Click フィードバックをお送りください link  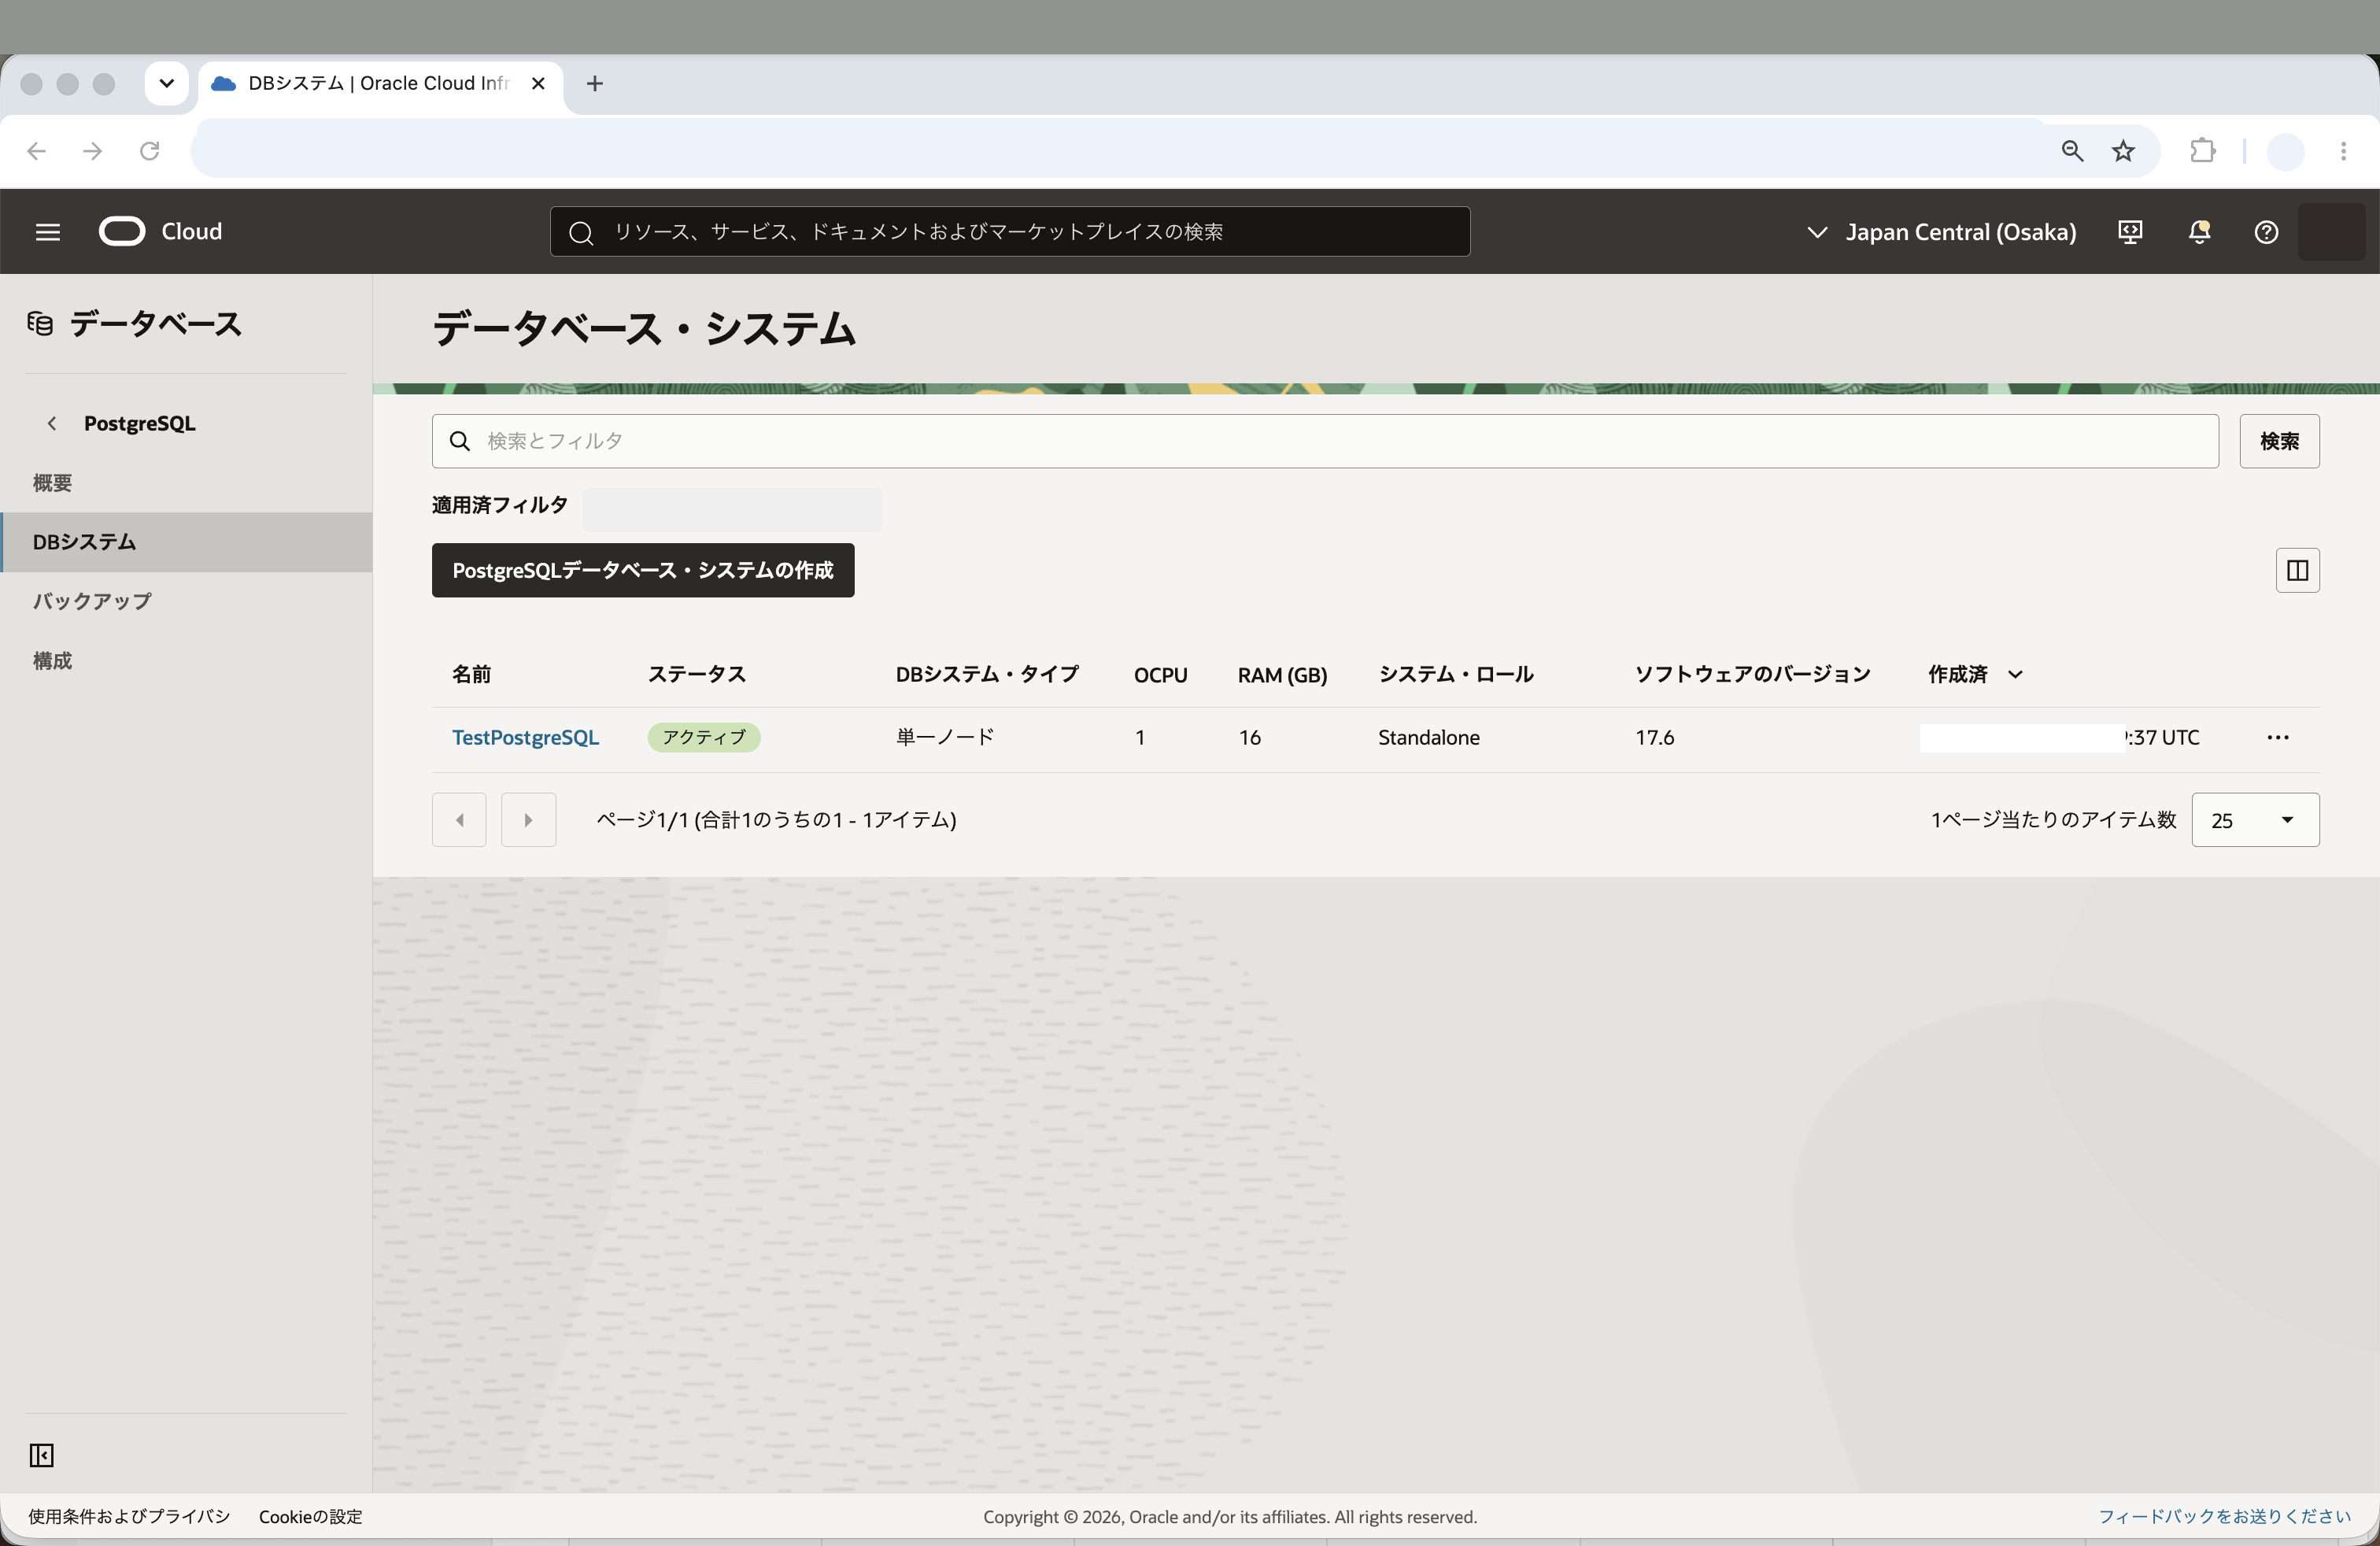[2224, 1517]
